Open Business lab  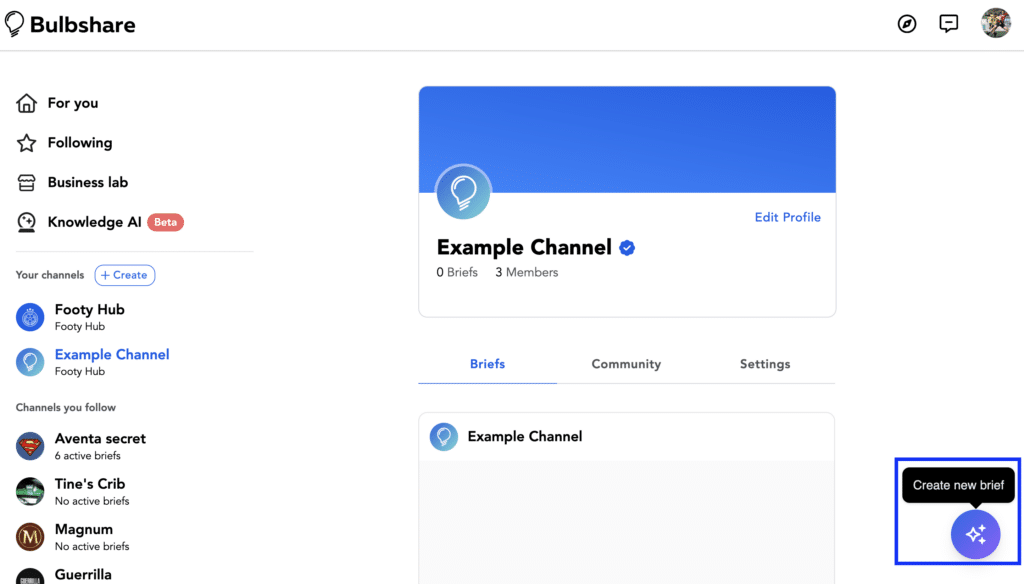[88, 182]
